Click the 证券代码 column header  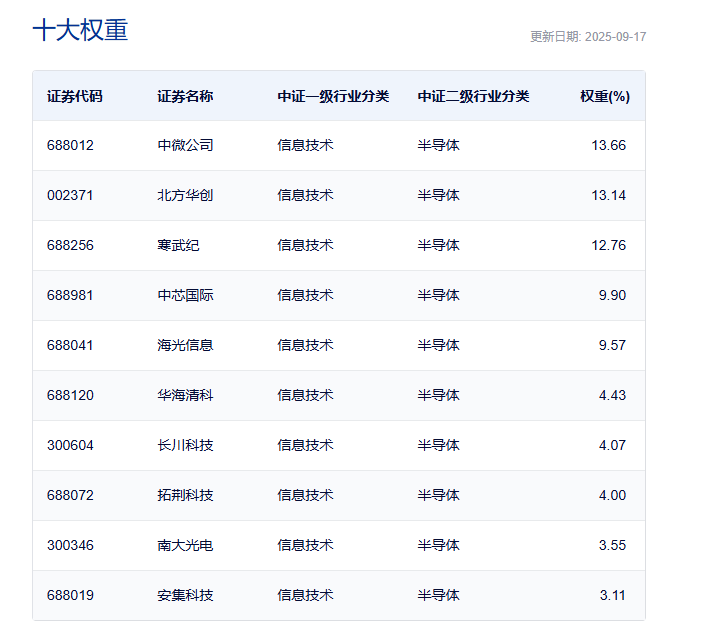point(75,97)
